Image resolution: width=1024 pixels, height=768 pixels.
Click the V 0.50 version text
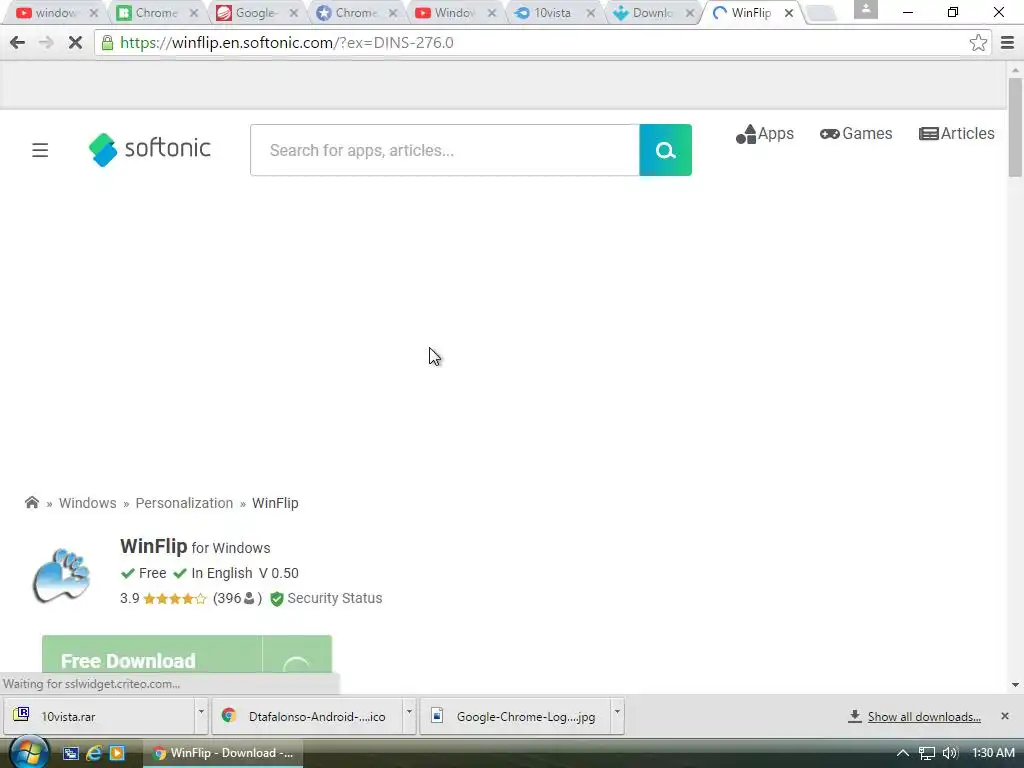point(279,573)
